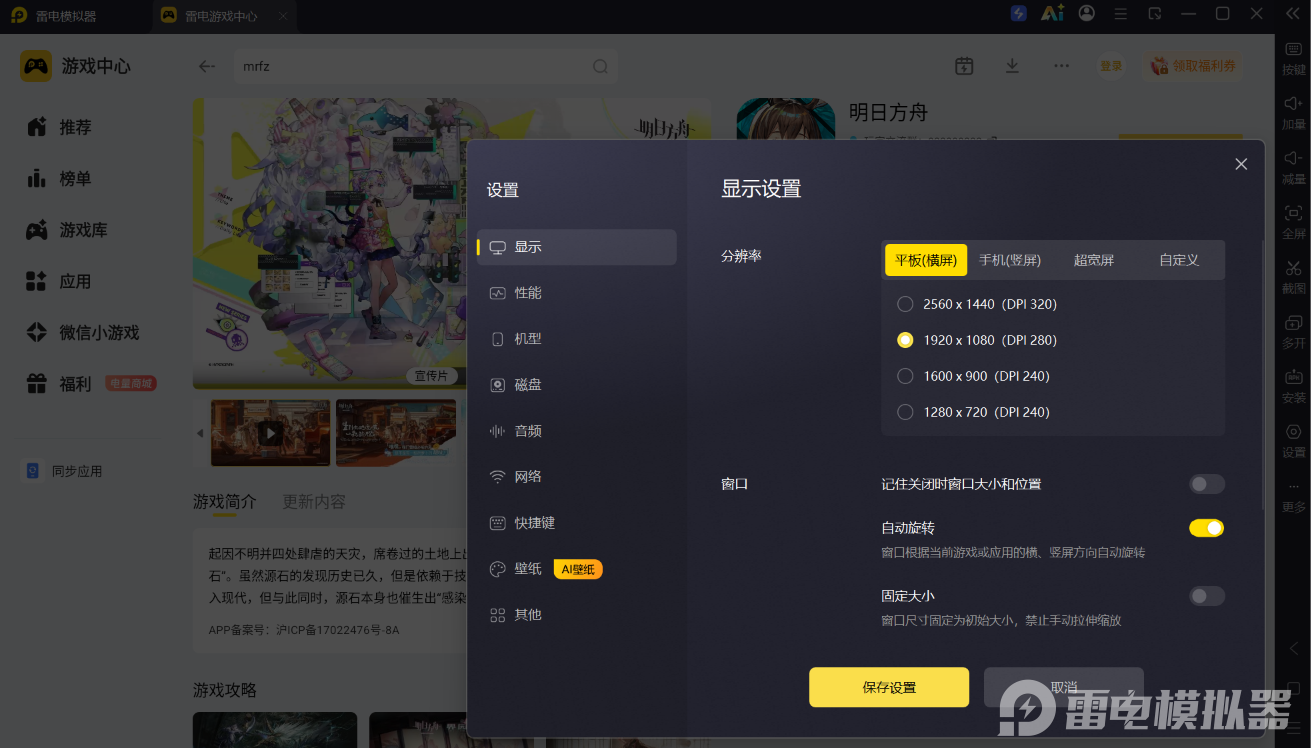Focus the search field containing mrfz
Image resolution: width=1311 pixels, height=748 pixels.
tap(425, 66)
